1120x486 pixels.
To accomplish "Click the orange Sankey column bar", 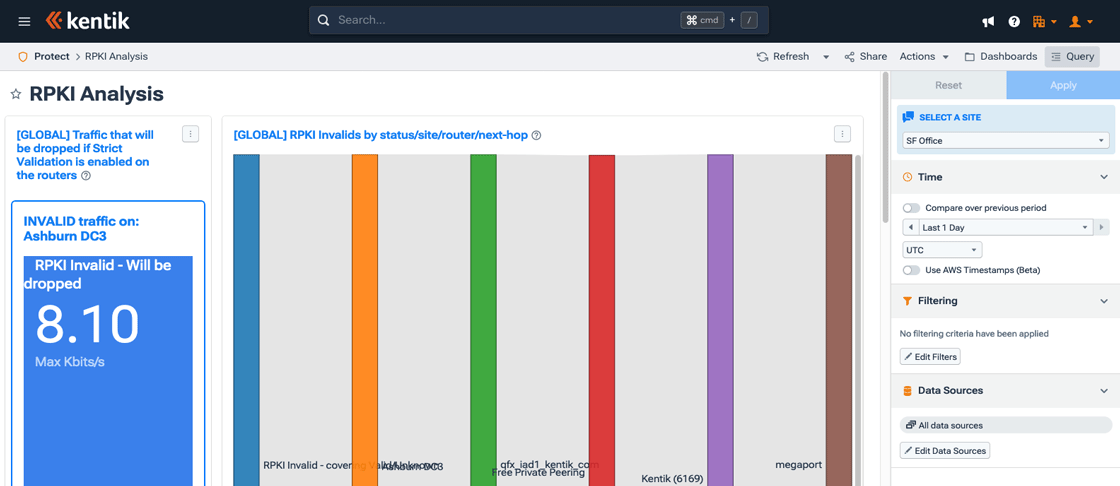I will pos(364,320).
